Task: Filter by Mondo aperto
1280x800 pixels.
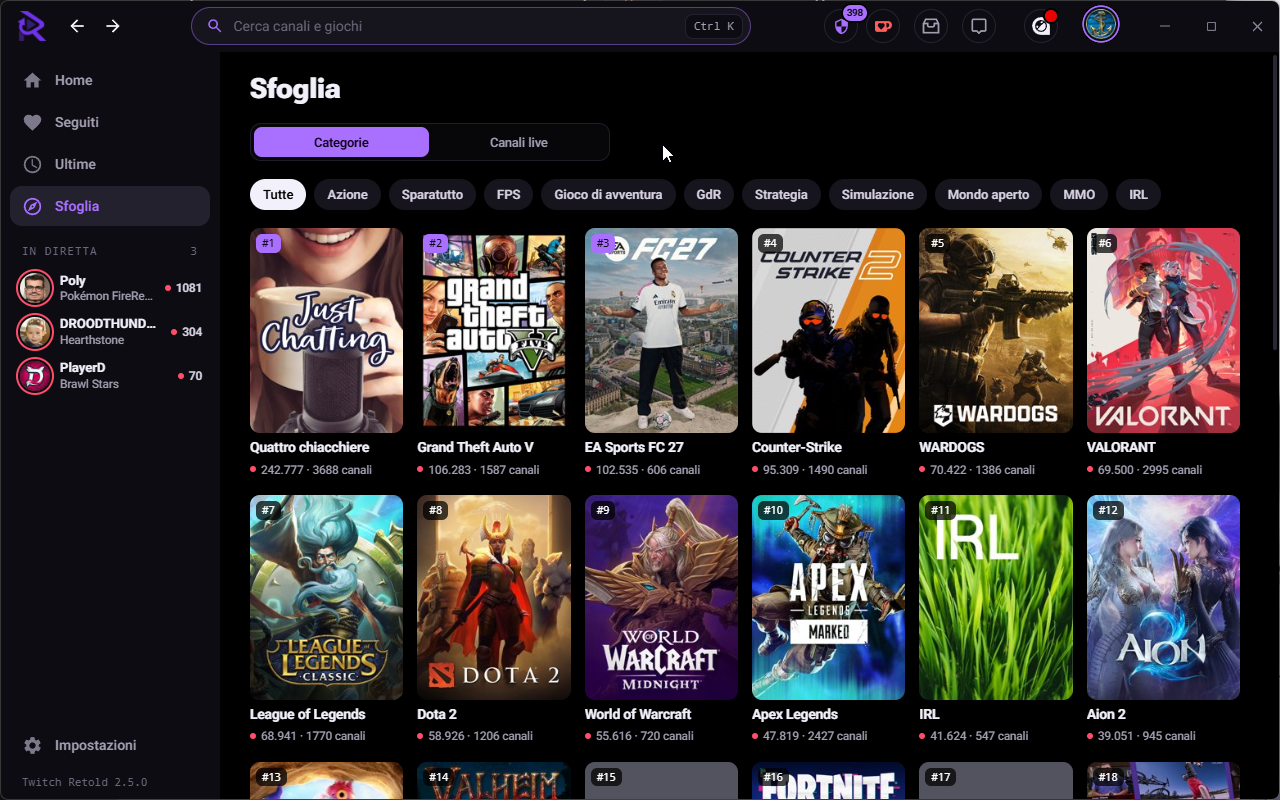Action: tap(988, 194)
